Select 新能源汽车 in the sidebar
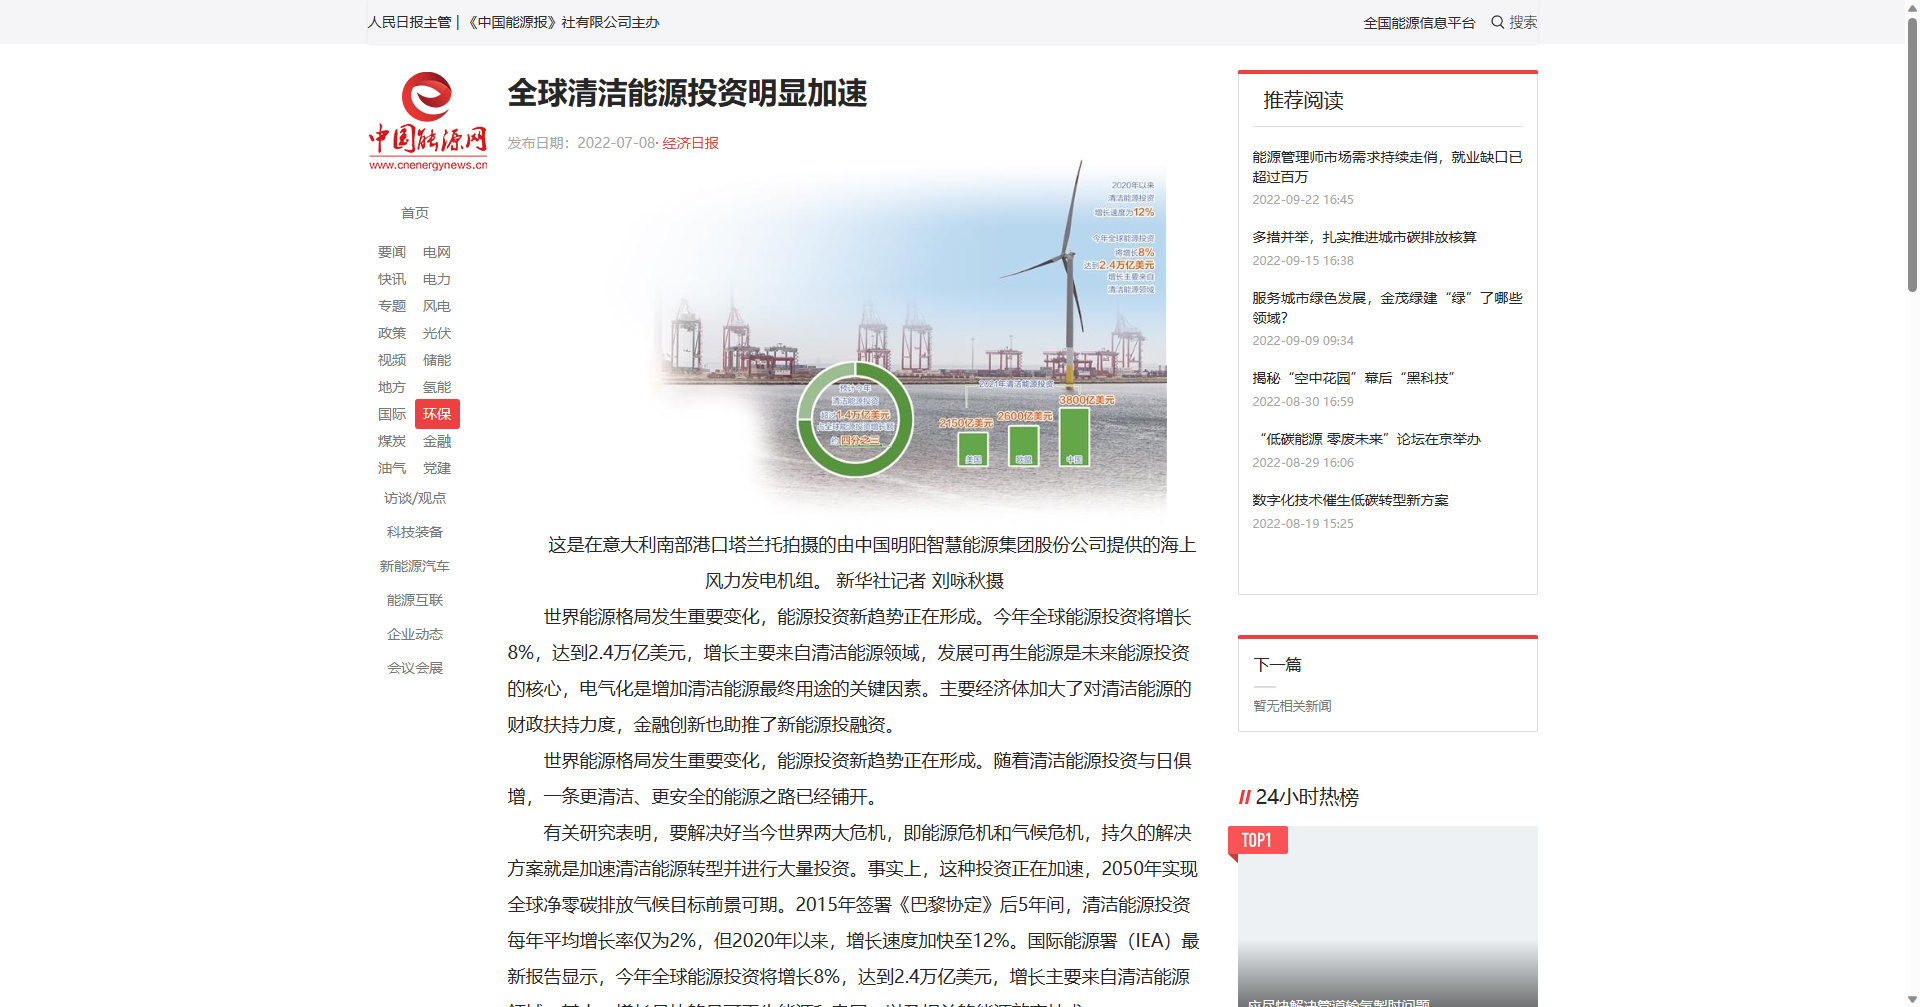Screen dimensions: 1920x1007 click(x=415, y=566)
